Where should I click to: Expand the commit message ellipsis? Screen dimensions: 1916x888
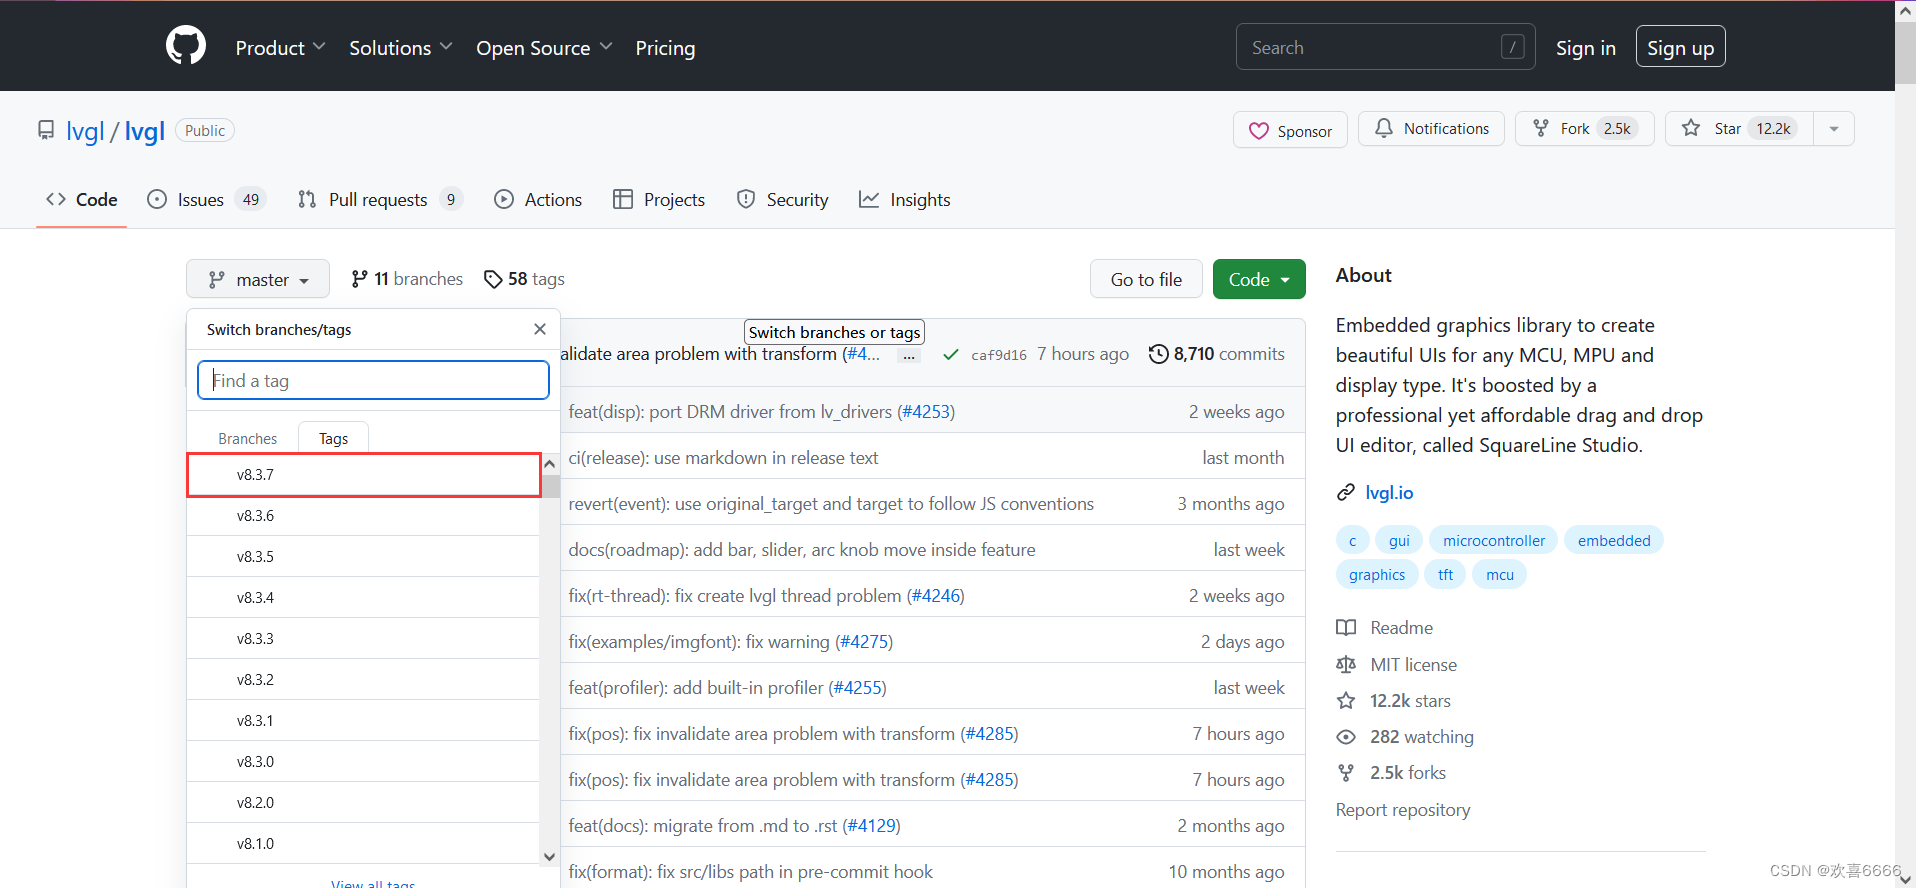pyautogui.click(x=908, y=356)
